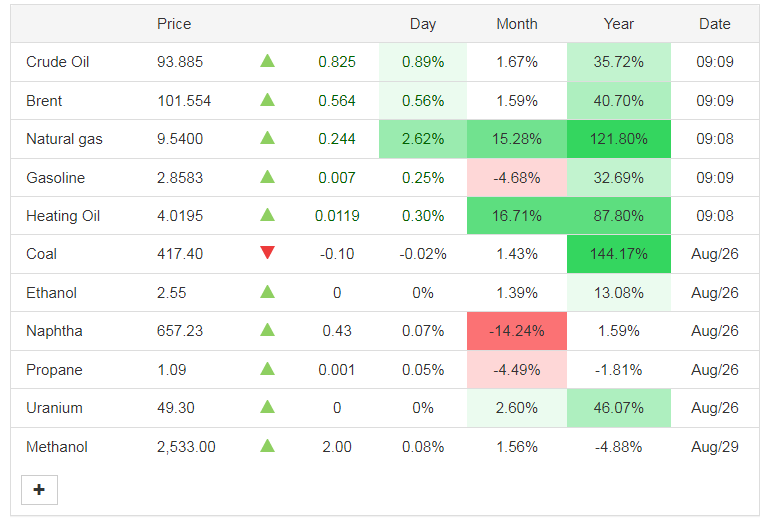
Task: Click Crude Oil daily change 0.89%
Action: point(423,62)
